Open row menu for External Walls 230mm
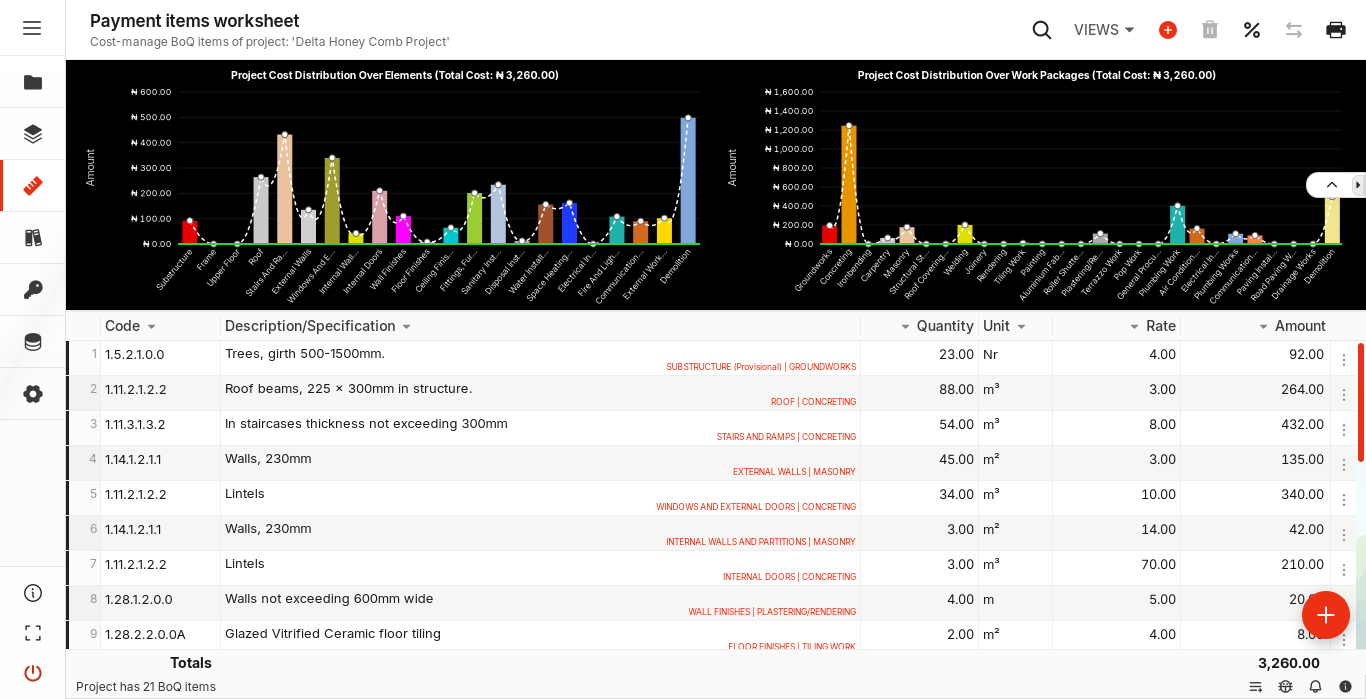Image resolution: width=1366 pixels, height=699 pixels. (1344, 464)
